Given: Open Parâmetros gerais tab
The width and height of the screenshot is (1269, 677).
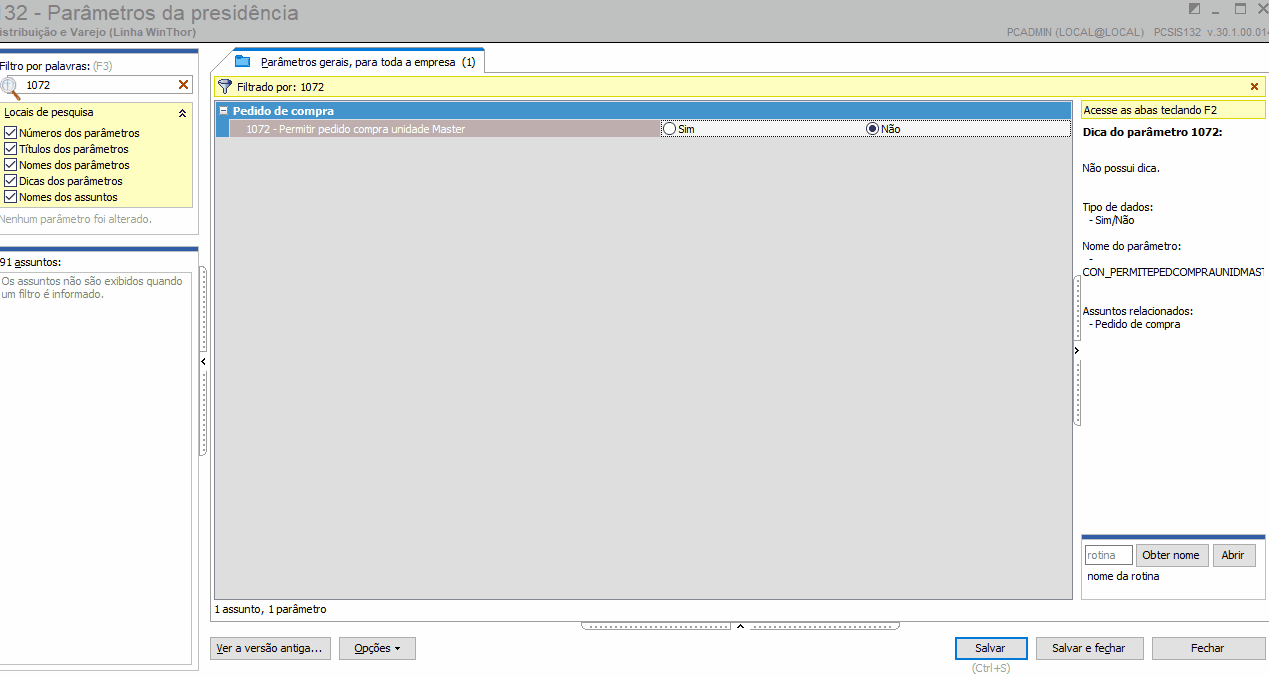Looking at the screenshot, I should [x=358, y=61].
